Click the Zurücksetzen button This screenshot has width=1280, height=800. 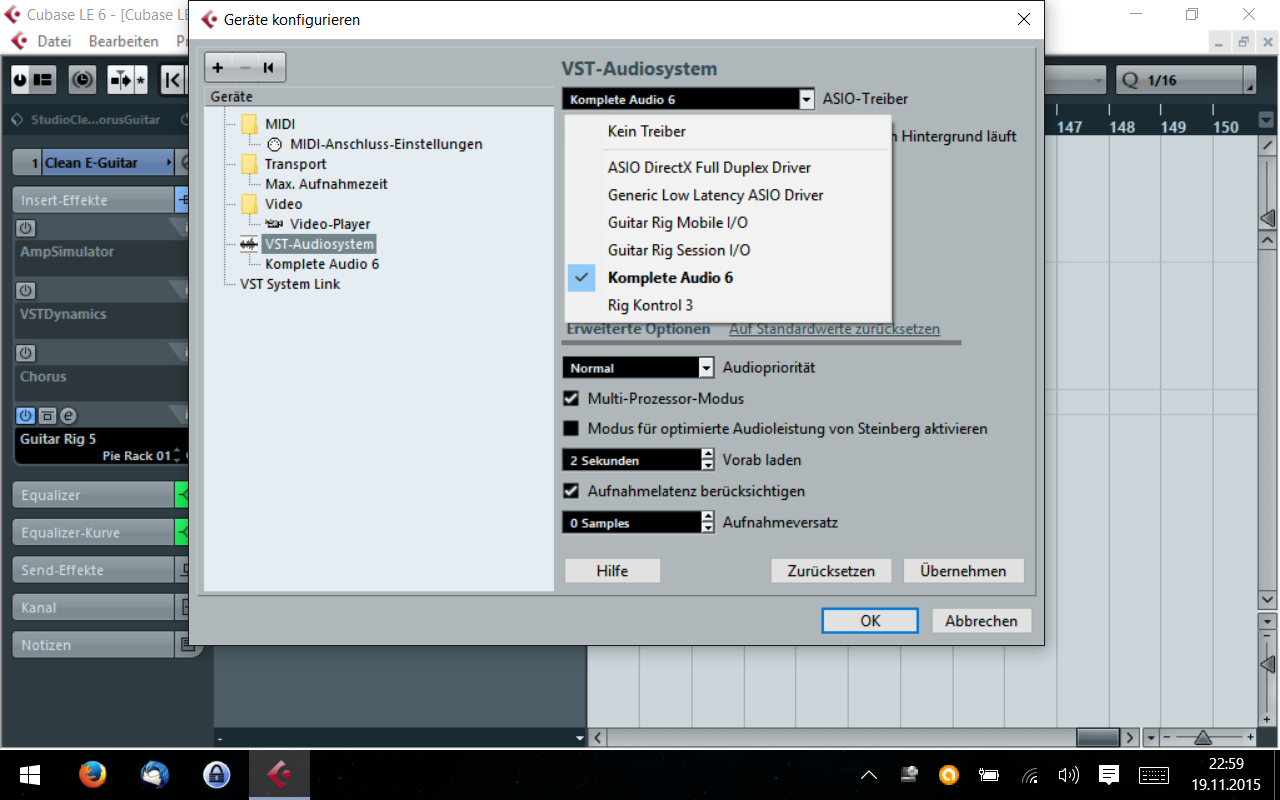(x=831, y=571)
